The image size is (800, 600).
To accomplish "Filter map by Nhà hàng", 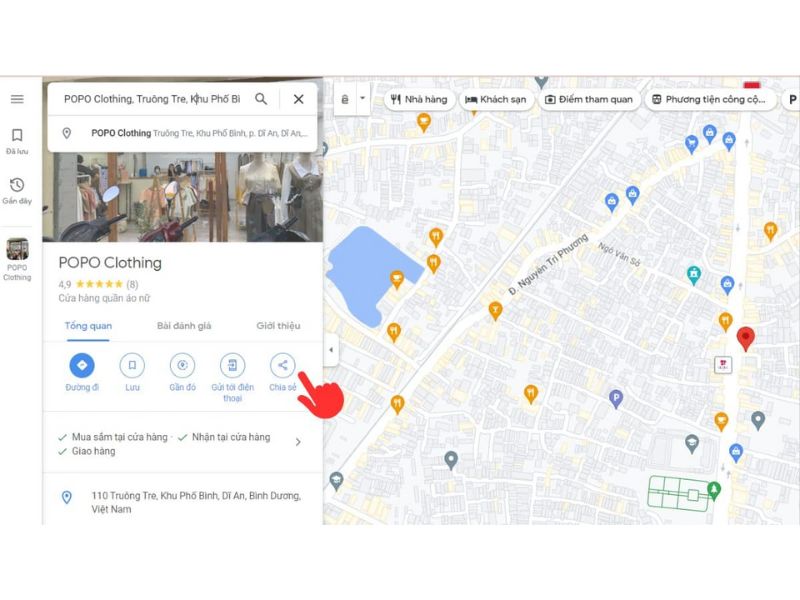I will (418, 99).
